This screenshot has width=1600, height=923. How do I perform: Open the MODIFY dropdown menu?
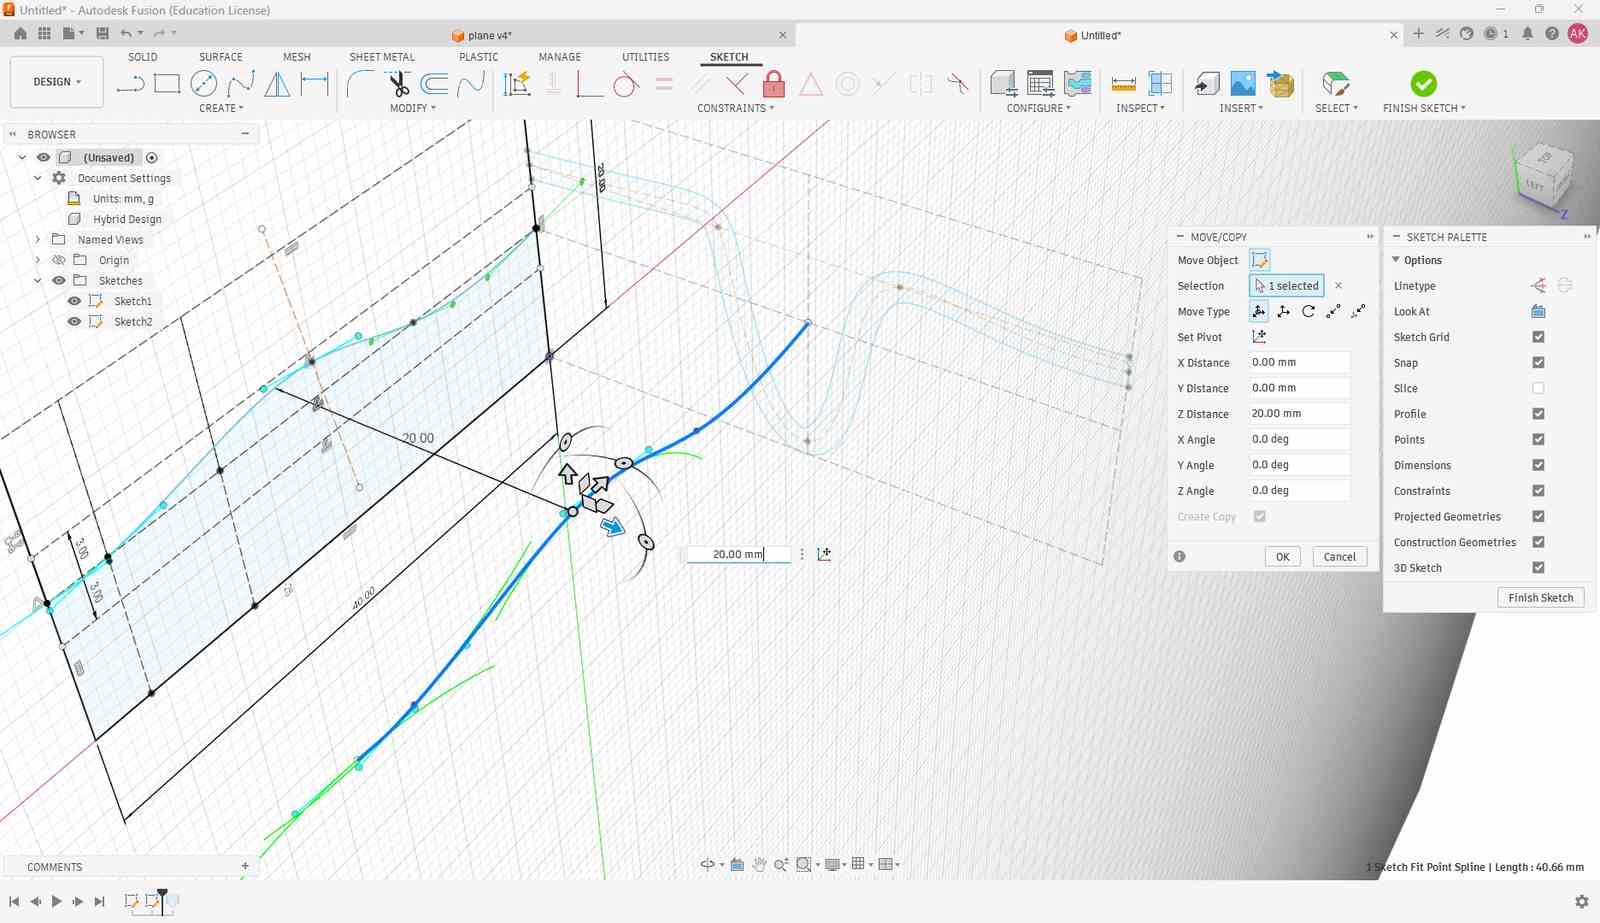pyautogui.click(x=413, y=108)
